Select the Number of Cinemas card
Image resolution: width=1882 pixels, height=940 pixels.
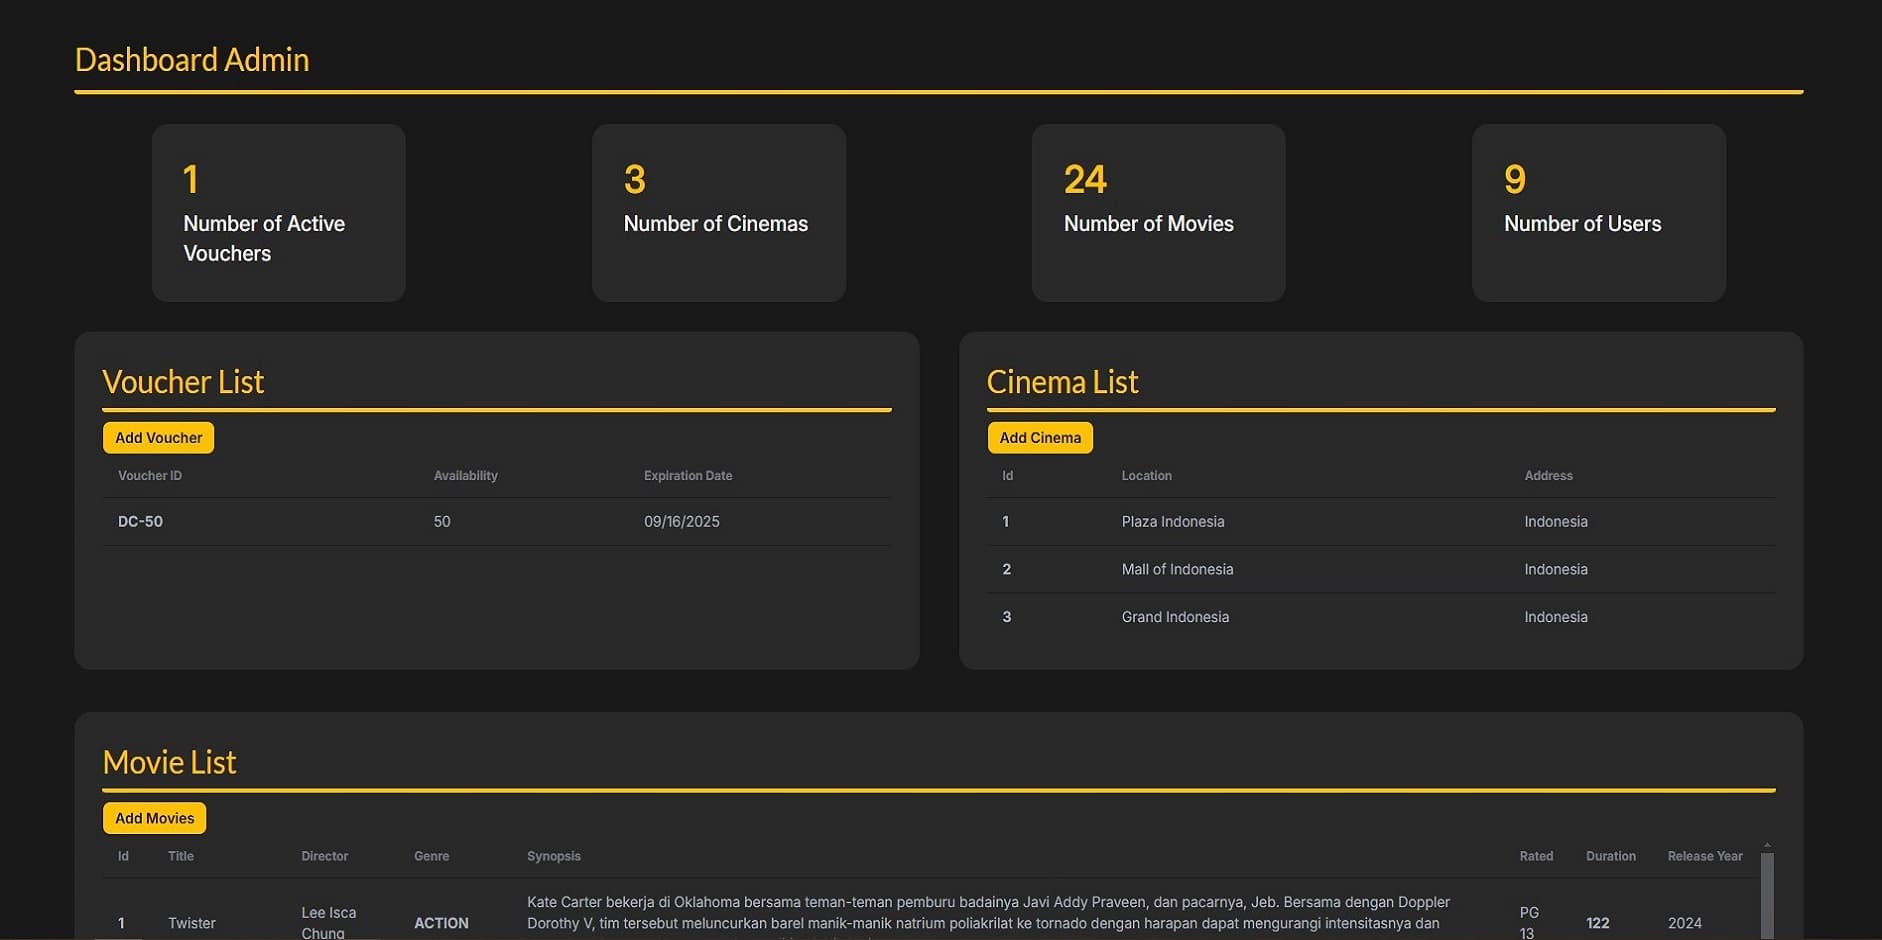[x=719, y=213]
